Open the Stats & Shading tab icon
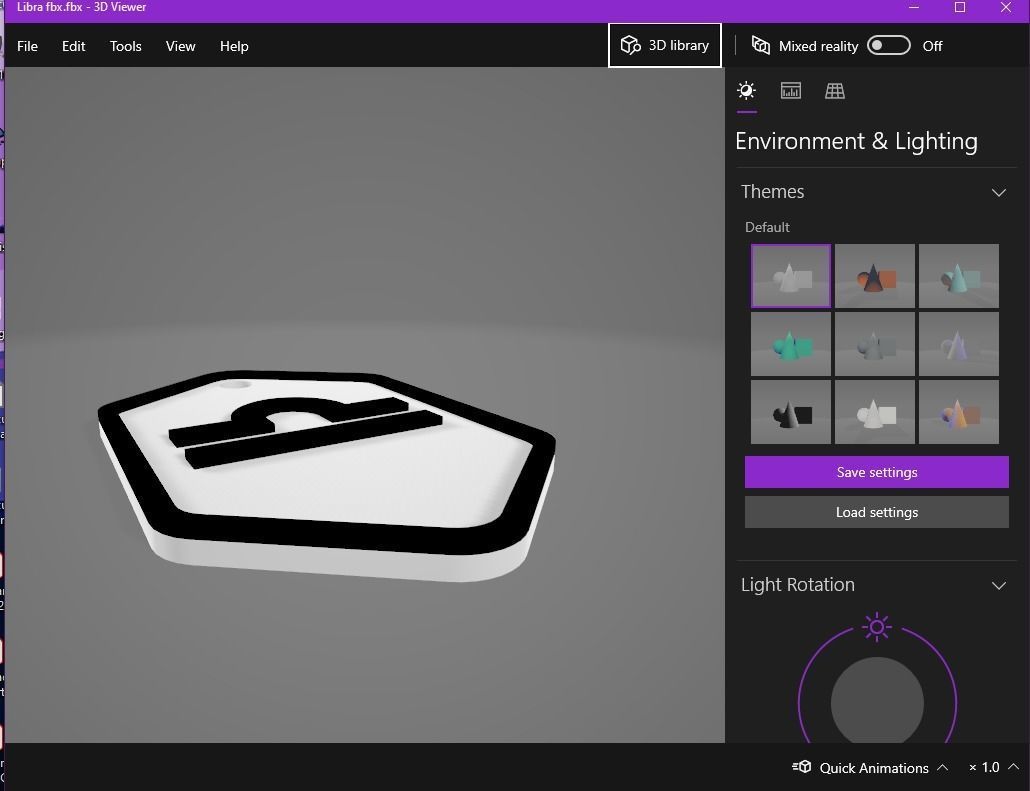 [x=790, y=91]
